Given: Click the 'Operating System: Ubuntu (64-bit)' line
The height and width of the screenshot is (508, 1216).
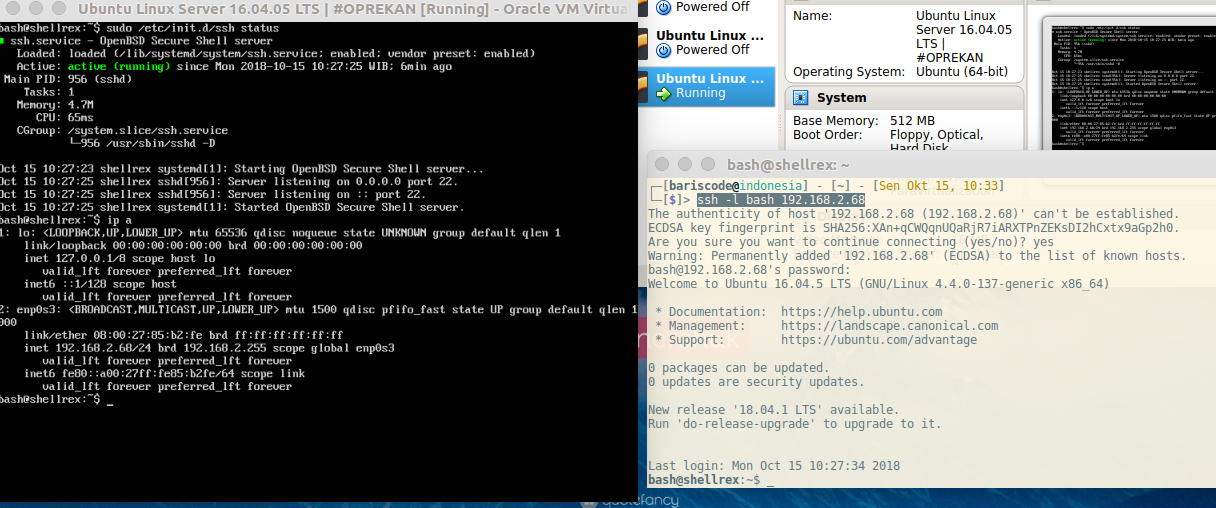Looking at the screenshot, I should tap(900, 72).
